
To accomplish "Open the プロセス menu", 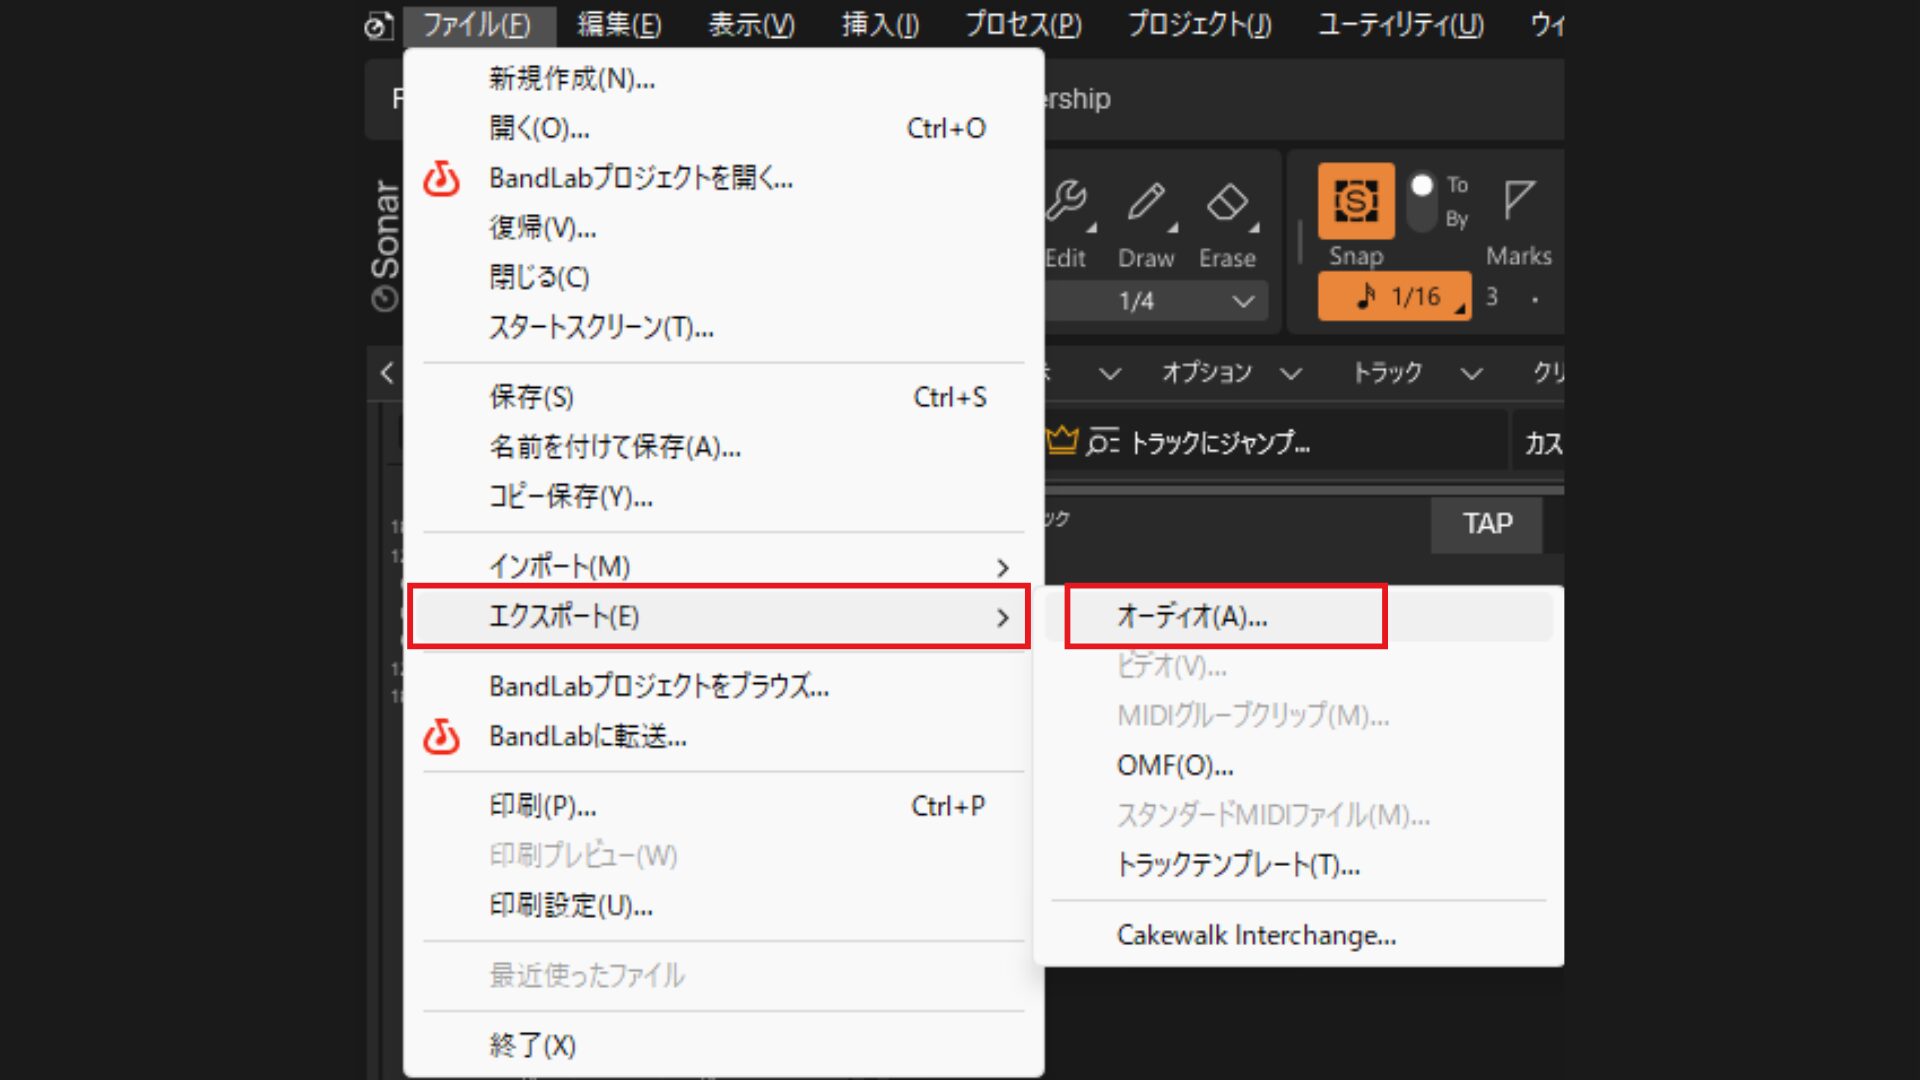I will click(1022, 25).
